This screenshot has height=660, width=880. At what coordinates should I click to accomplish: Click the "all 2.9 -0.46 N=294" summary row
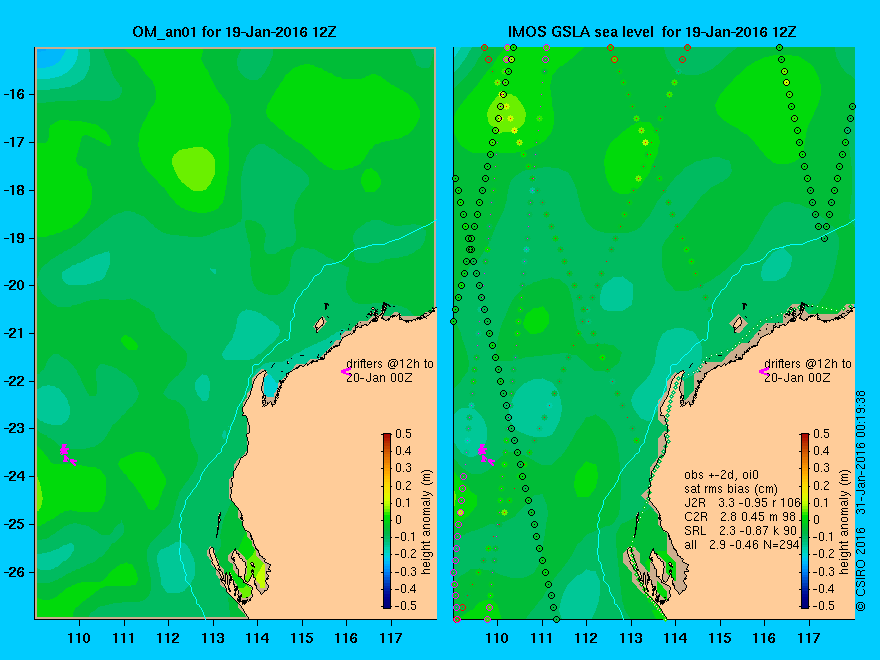[741, 545]
